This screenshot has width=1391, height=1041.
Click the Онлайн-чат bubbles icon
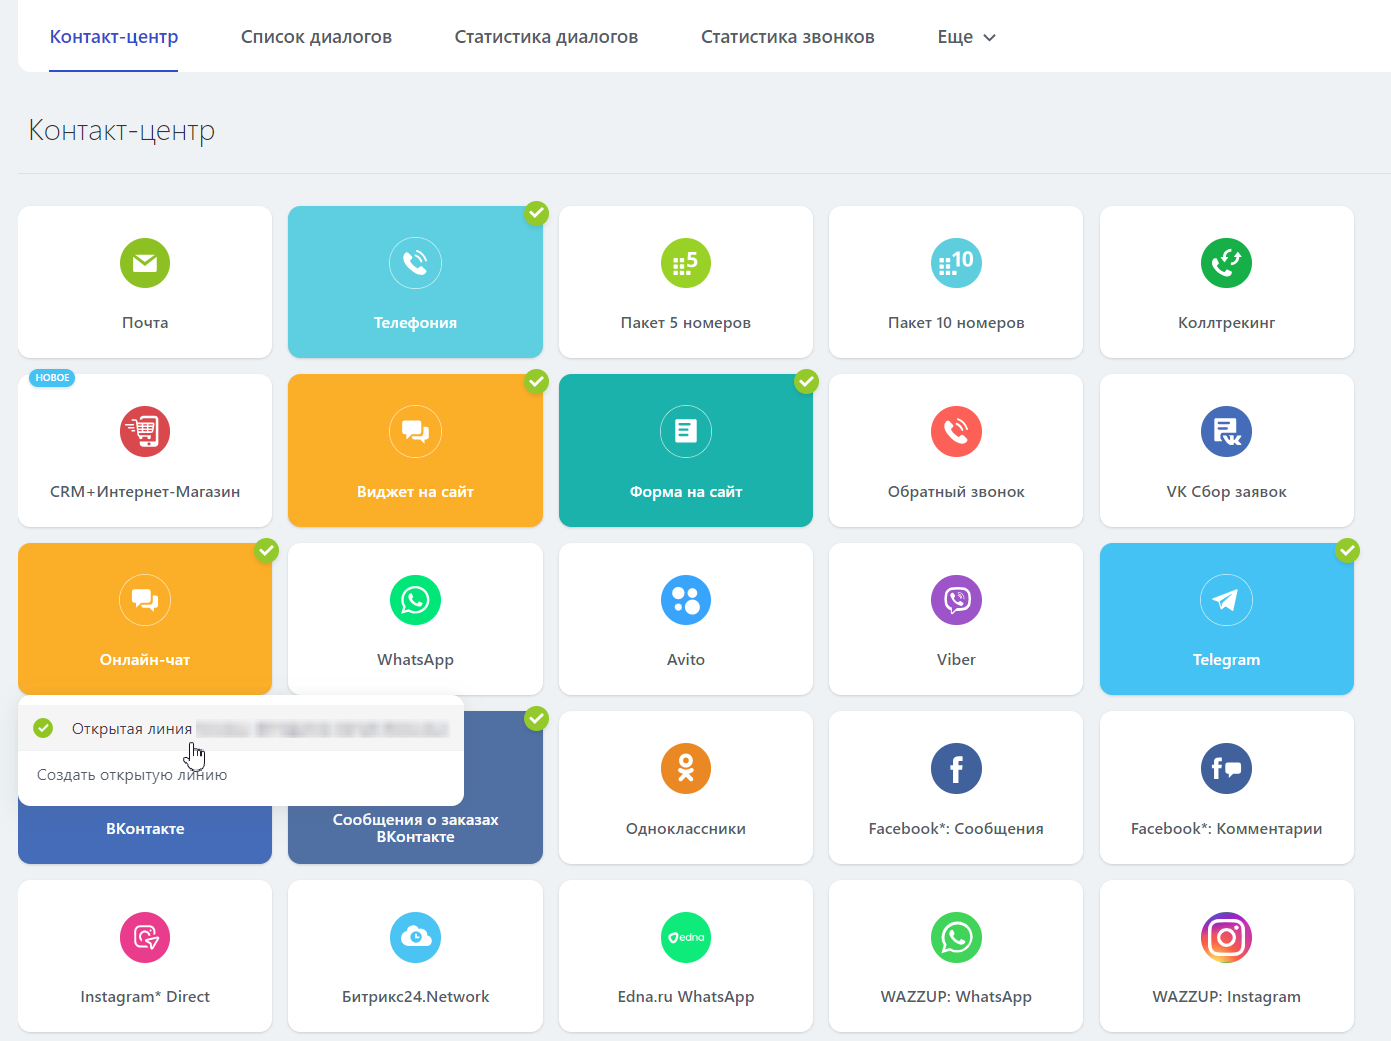click(145, 600)
